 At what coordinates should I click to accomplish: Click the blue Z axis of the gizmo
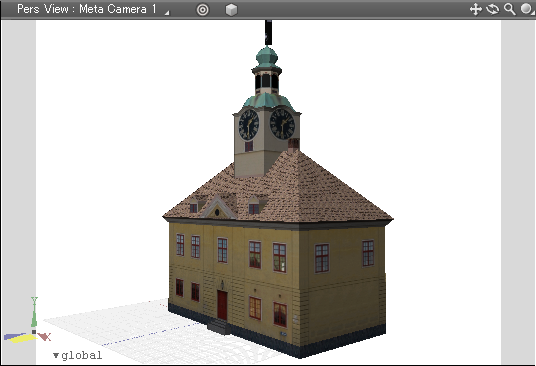[x=14, y=336]
